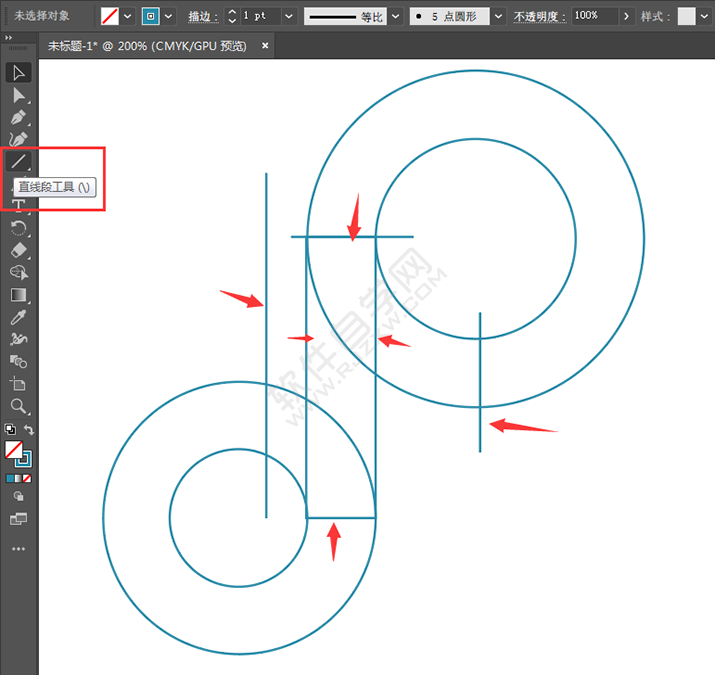Expand the stroke weight dropdown
The height and width of the screenshot is (675, 715).
(x=288, y=16)
